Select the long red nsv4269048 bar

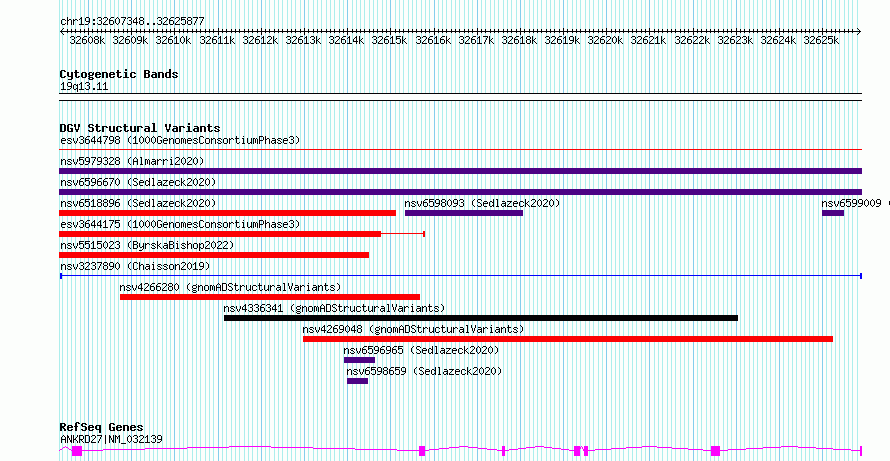(x=568, y=339)
